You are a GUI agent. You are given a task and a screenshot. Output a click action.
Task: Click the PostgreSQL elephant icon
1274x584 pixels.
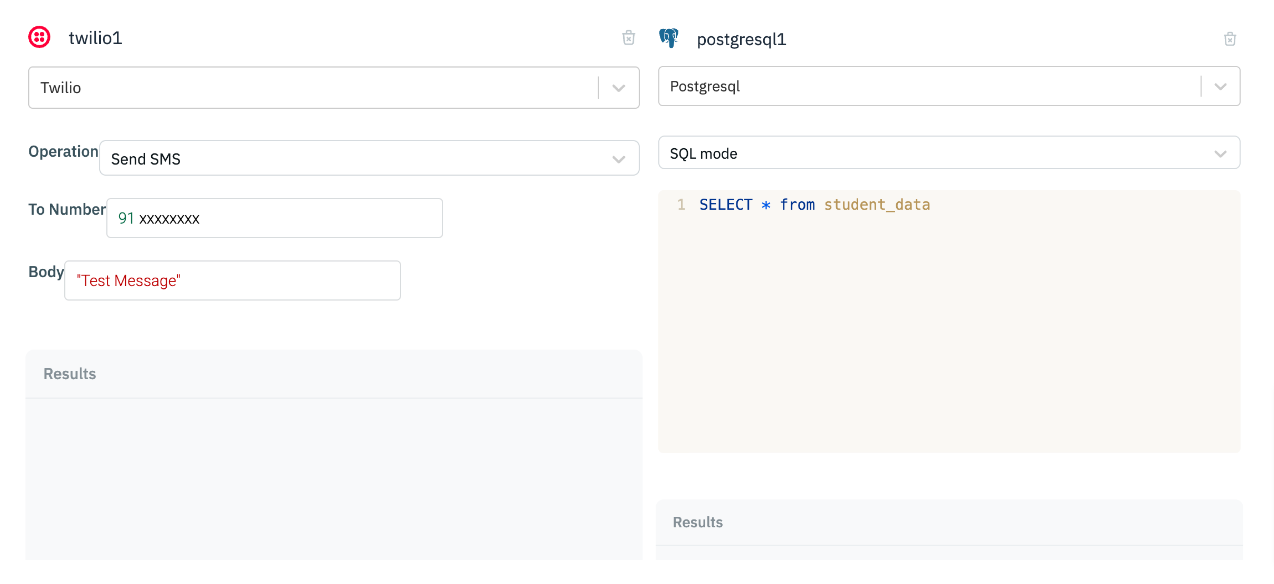coord(669,38)
